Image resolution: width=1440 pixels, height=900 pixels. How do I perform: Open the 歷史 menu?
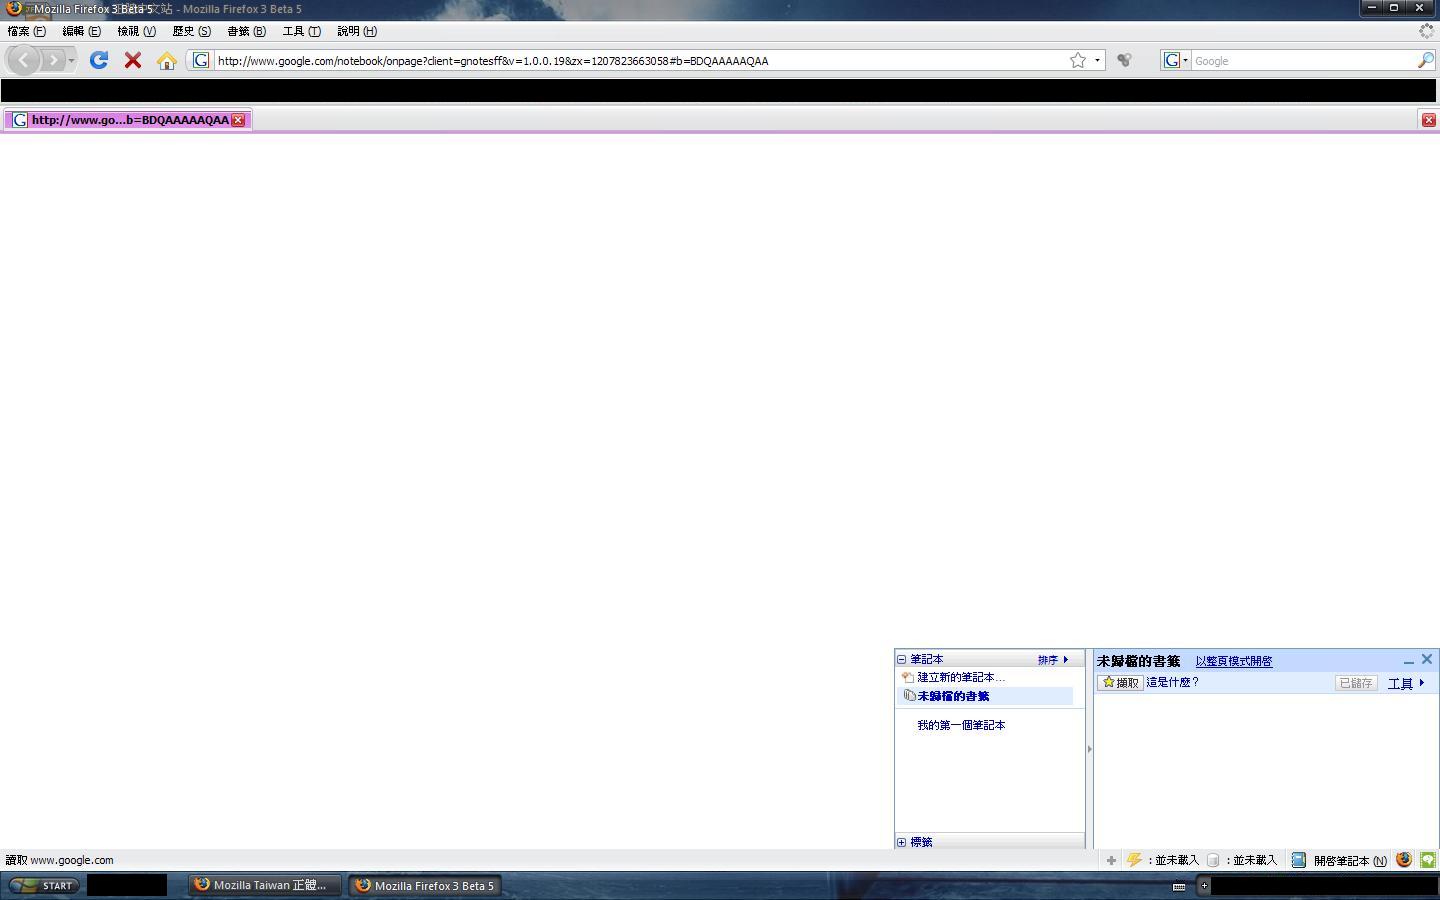point(191,31)
